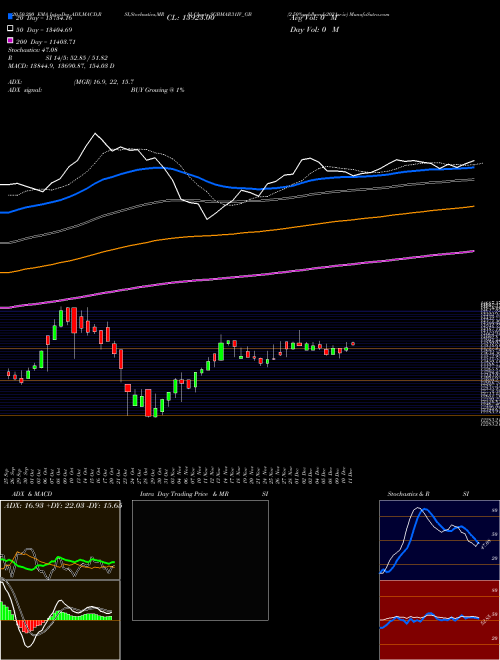
Task: Open the MACD histogram chart panel
Action: click(60, 620)
